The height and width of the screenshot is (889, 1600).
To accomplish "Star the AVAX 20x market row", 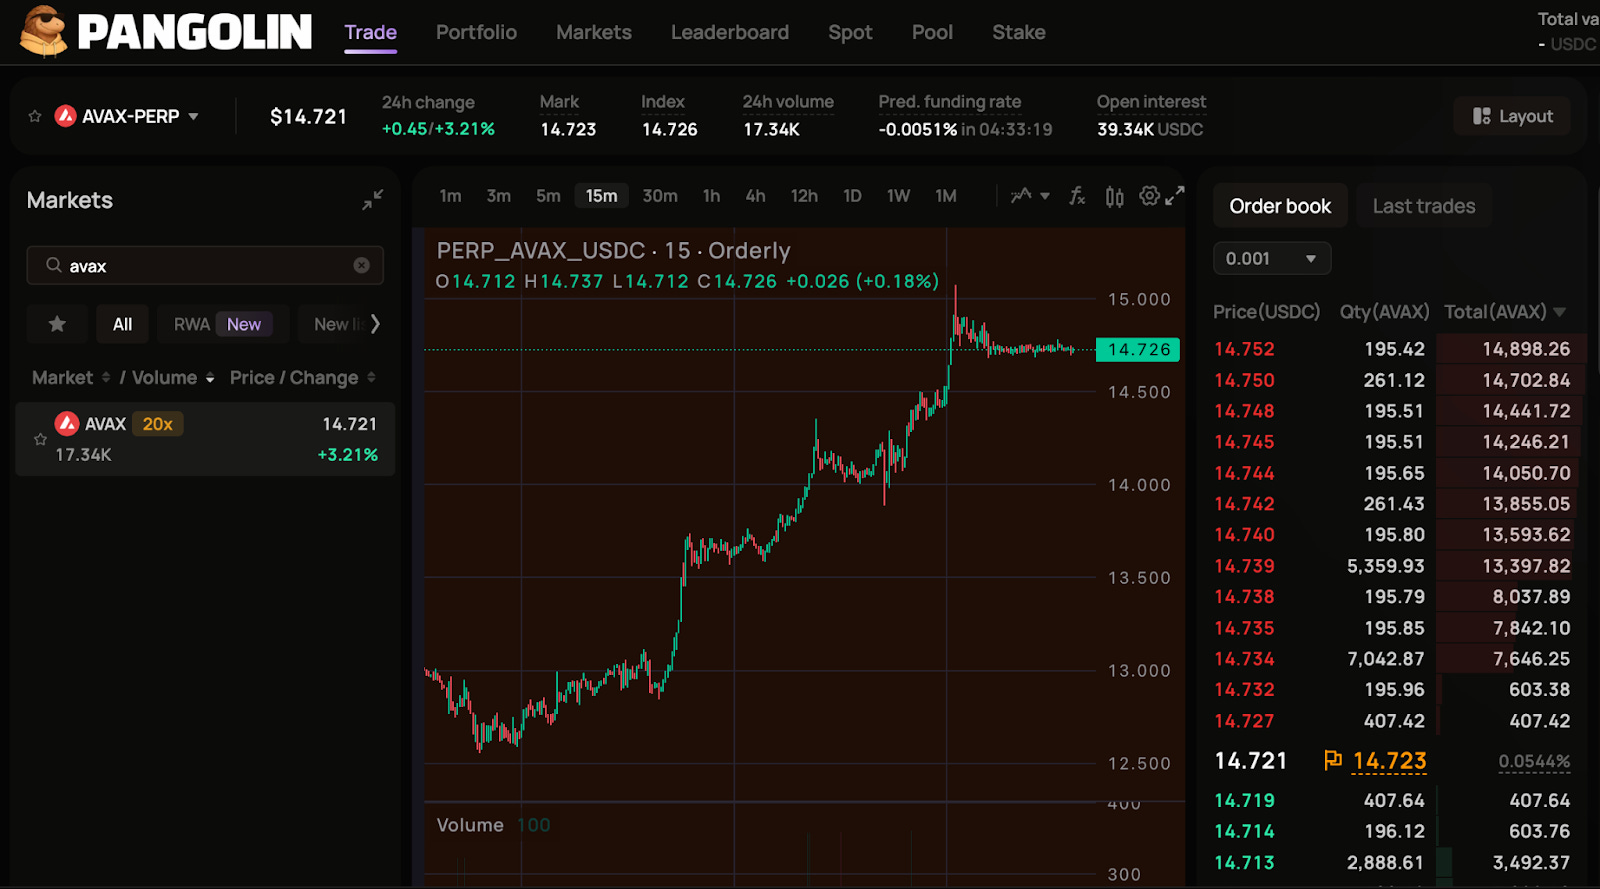I will tap(40, 439).
